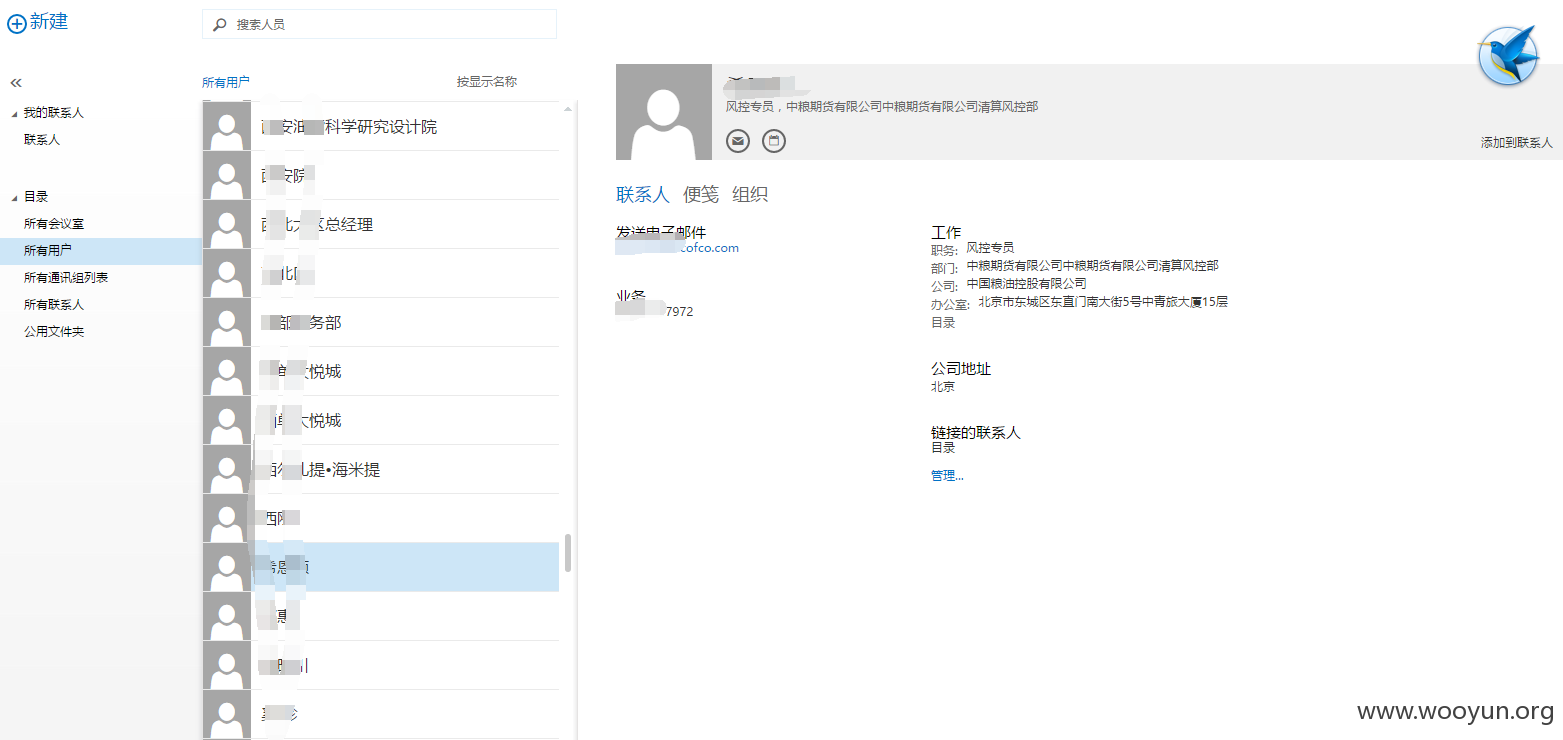This screenshot has width=1563, height=740.
Task: Select the 提•海米提 list entry
Action: (381, 470)
